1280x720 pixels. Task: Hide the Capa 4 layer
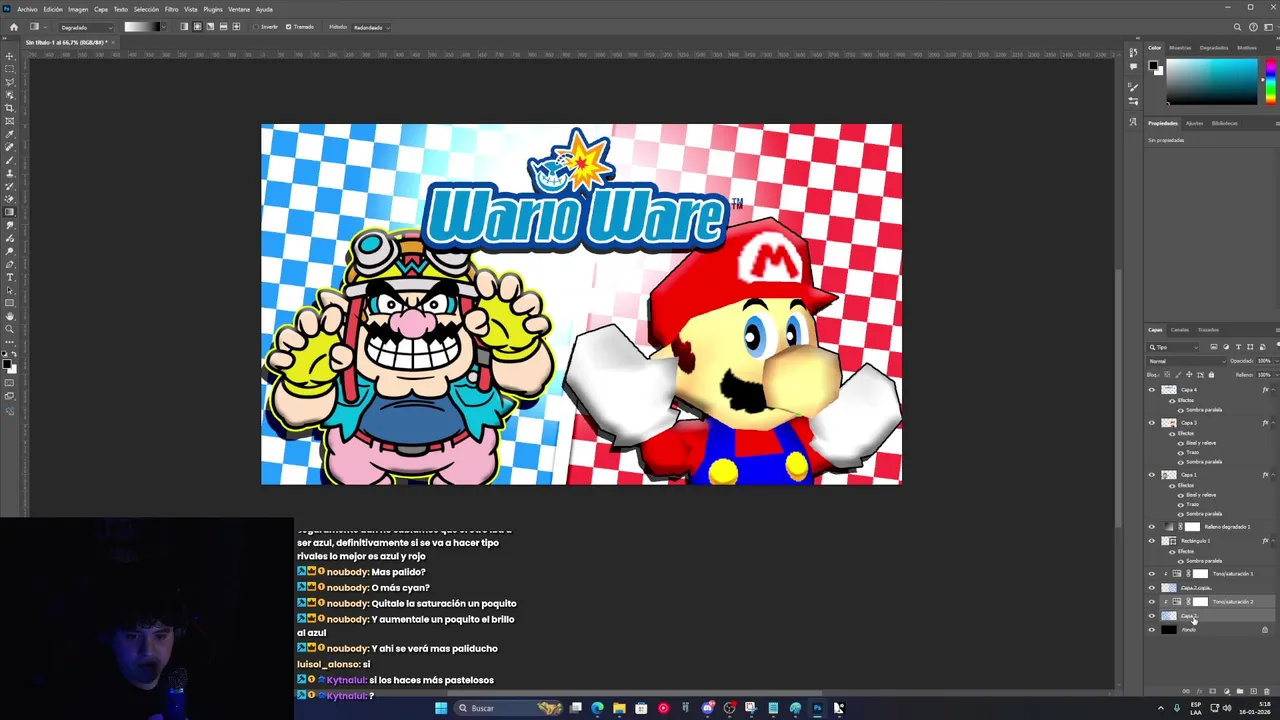[1151, 390]
